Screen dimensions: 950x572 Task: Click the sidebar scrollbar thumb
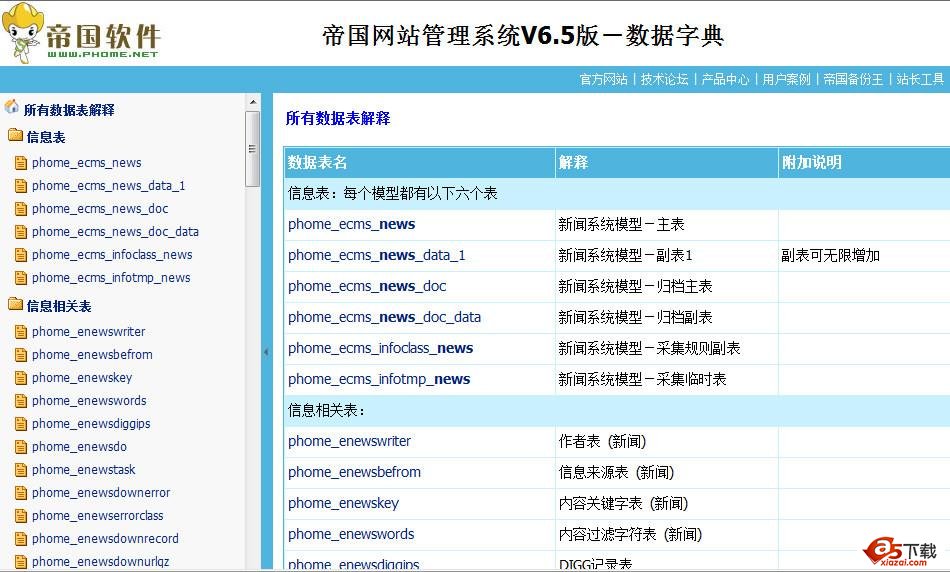[x=253, y=148]
